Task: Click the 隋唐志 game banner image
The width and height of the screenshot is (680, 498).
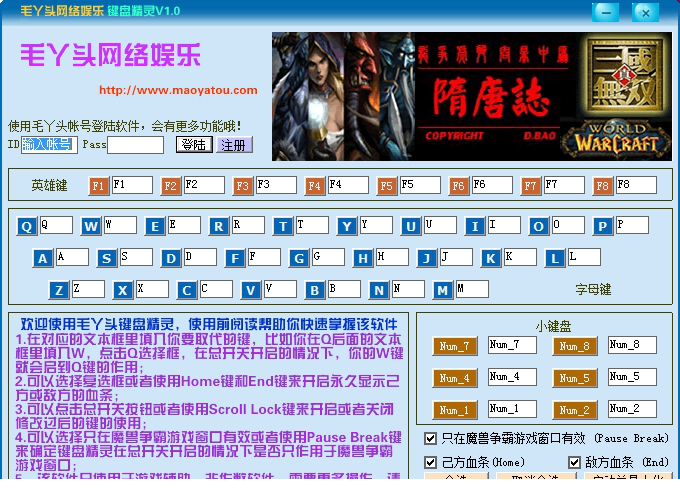Action: 493,96
